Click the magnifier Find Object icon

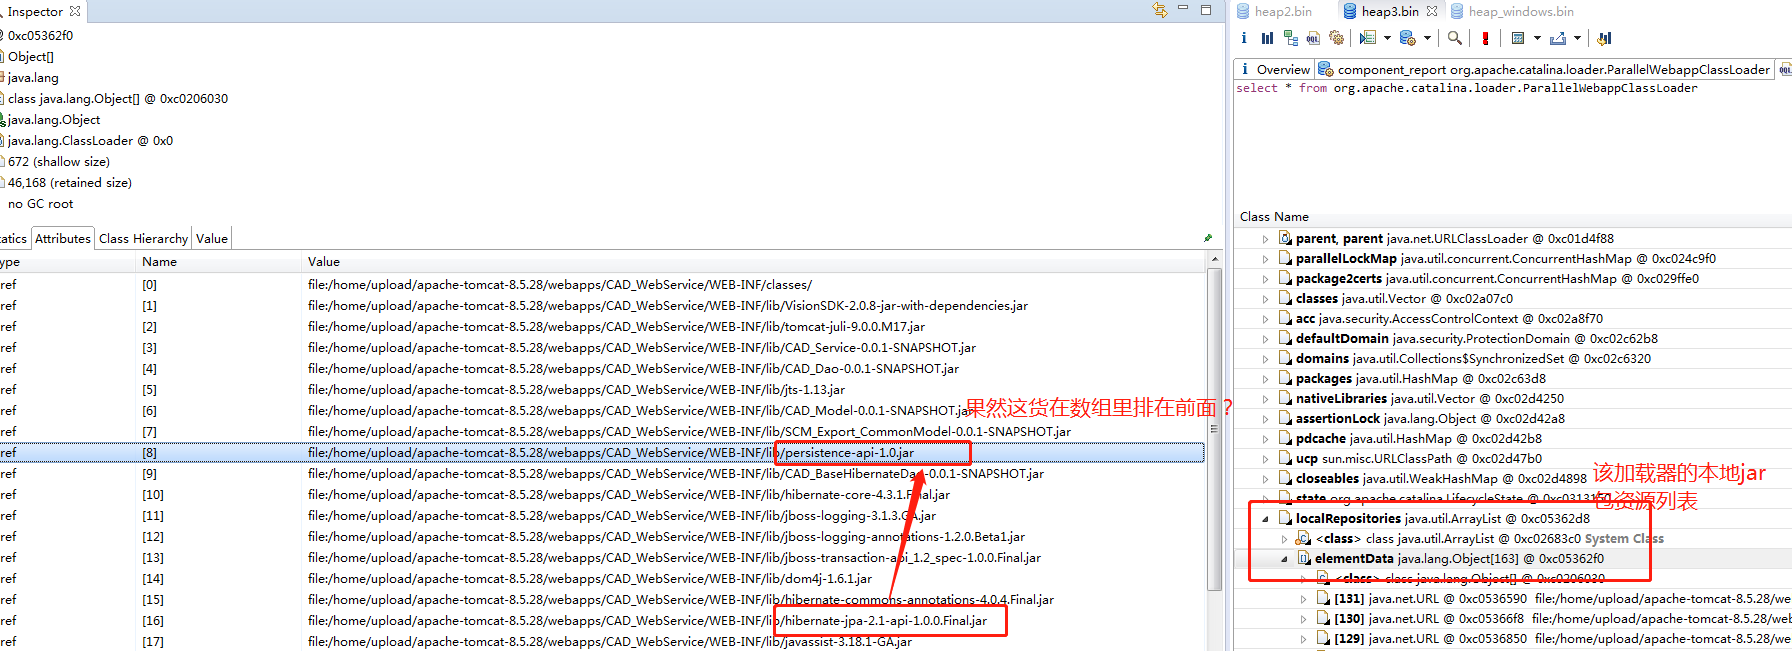coord(1455,38)
